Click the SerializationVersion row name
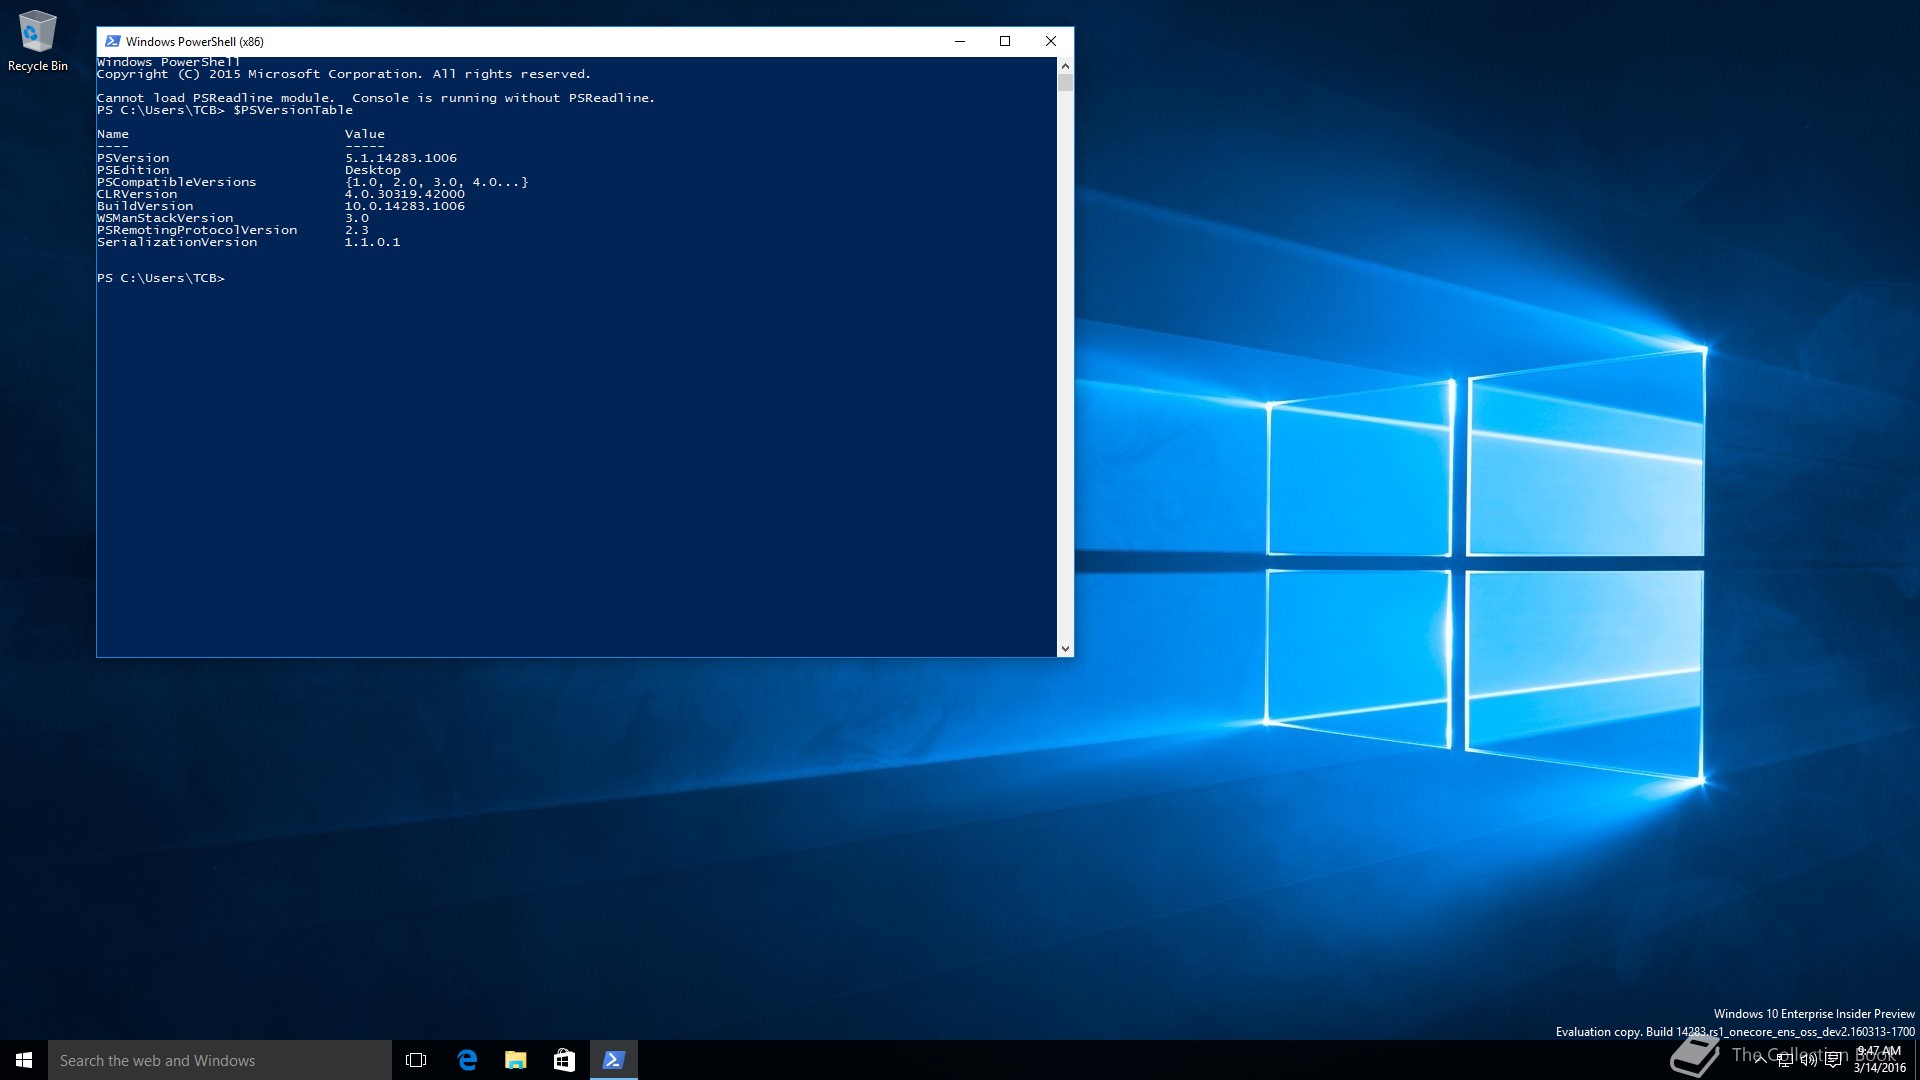The width and height of the screenshot is (1920, 1080). coord(177,242)
